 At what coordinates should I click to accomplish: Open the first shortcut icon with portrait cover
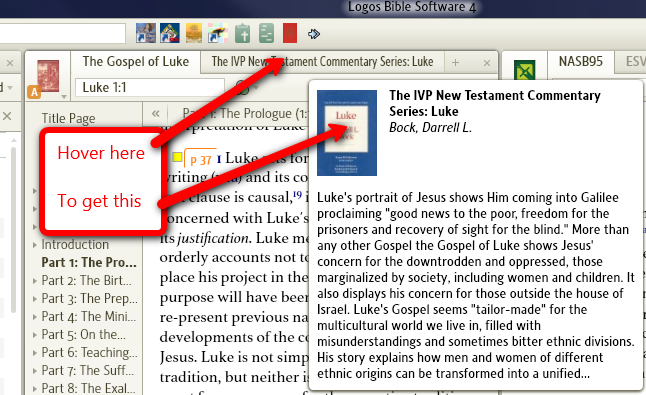[x=146, y=33]
